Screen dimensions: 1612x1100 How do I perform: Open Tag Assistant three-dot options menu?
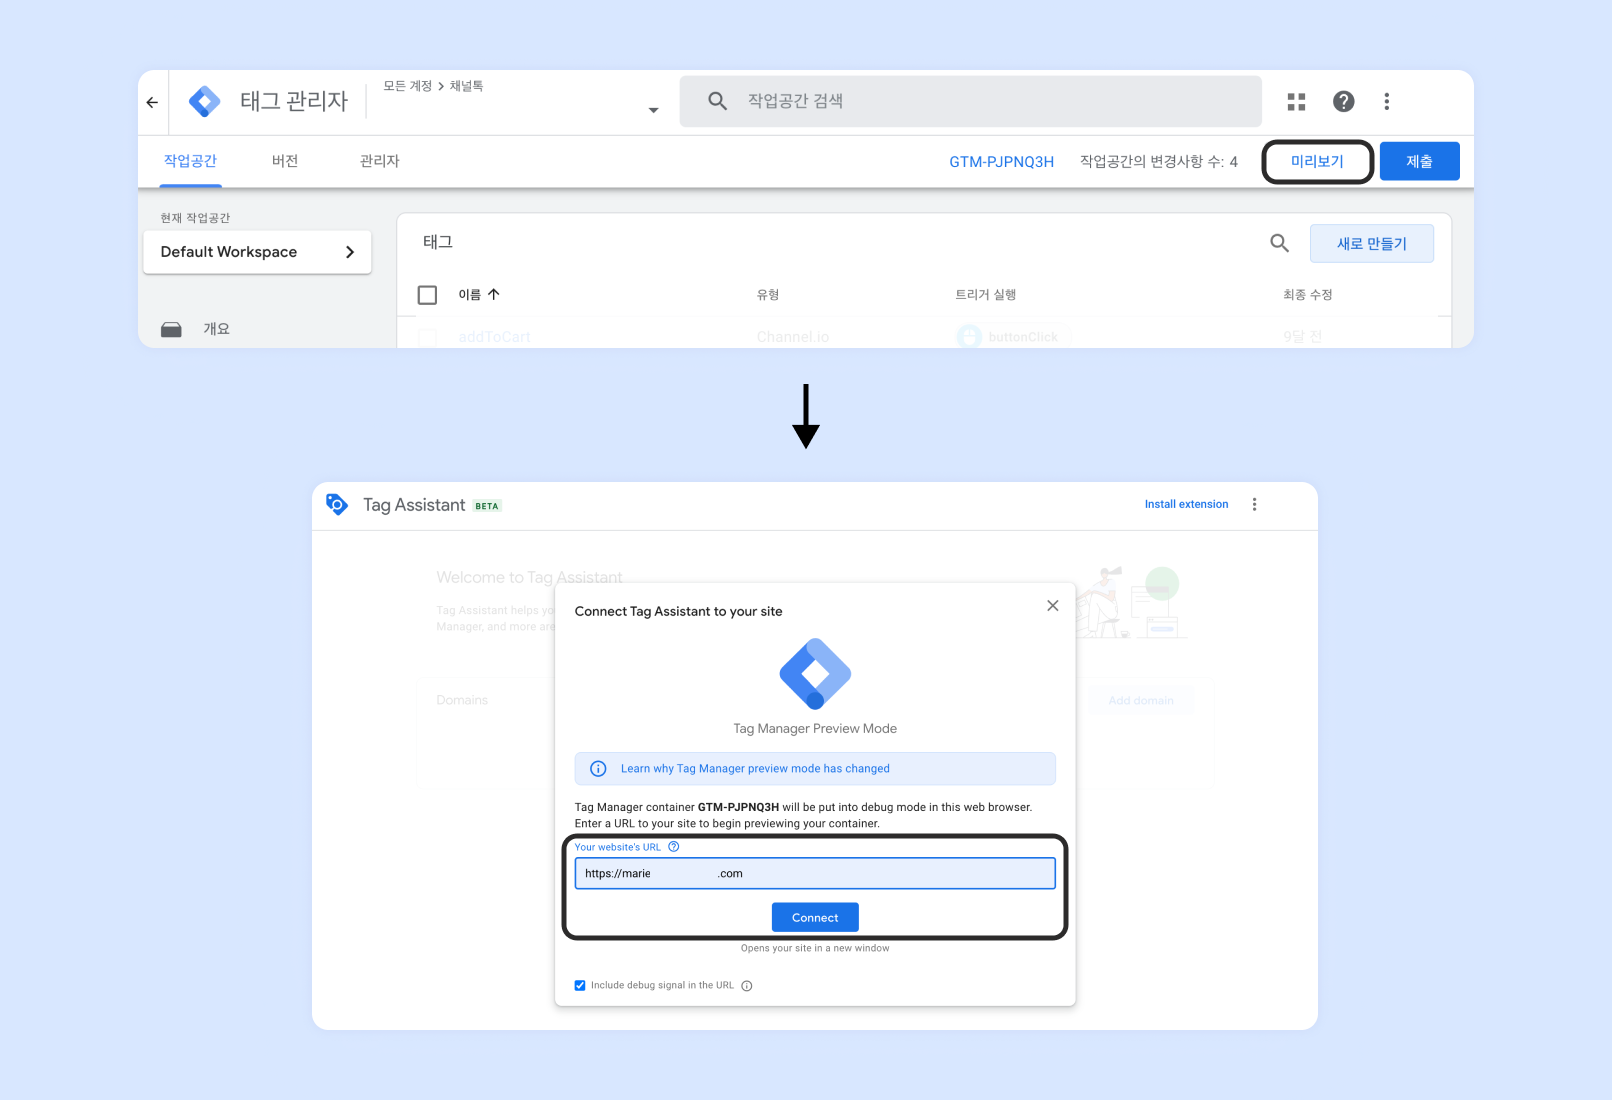click(1254, 504)
